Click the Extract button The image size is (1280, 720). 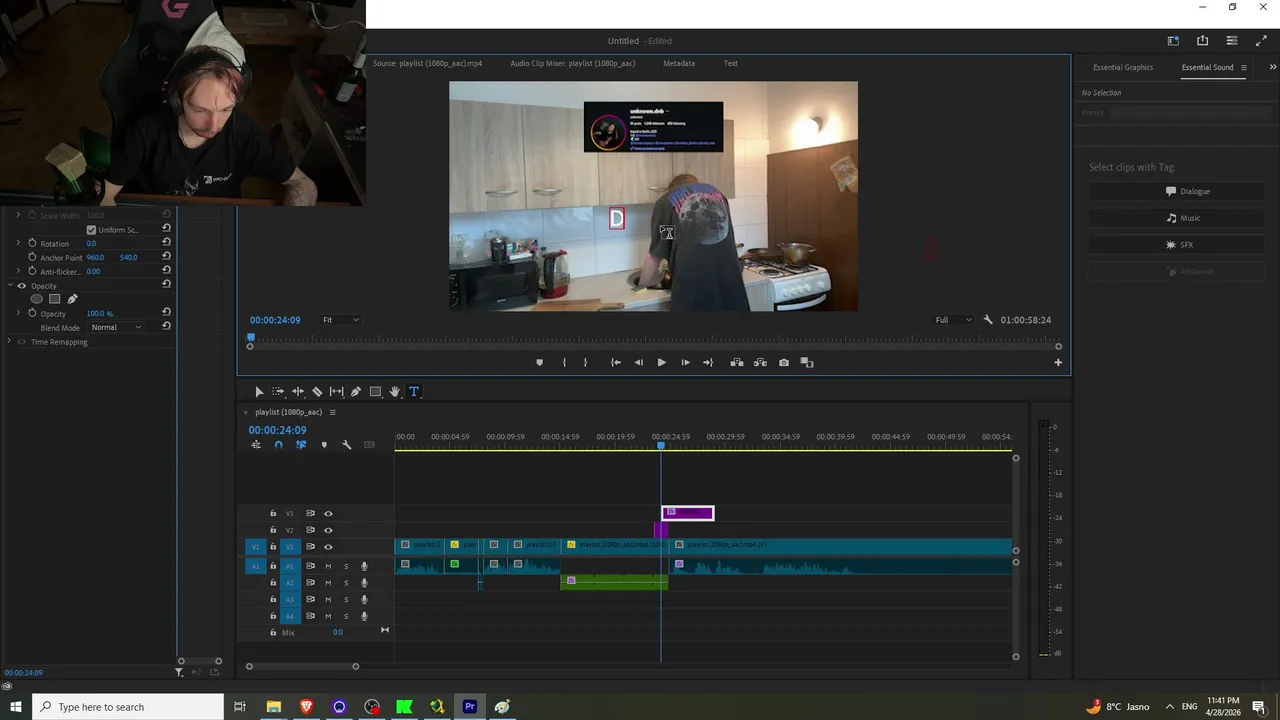pos(760,363)
